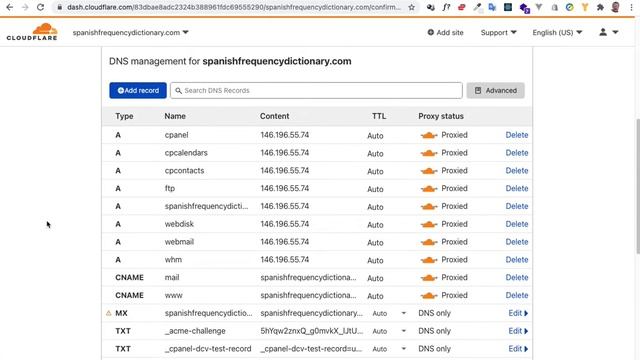The width and height of the screenshot is (640, 360).
Task: Open the Support dropdown menu
Action: (498, 32)
